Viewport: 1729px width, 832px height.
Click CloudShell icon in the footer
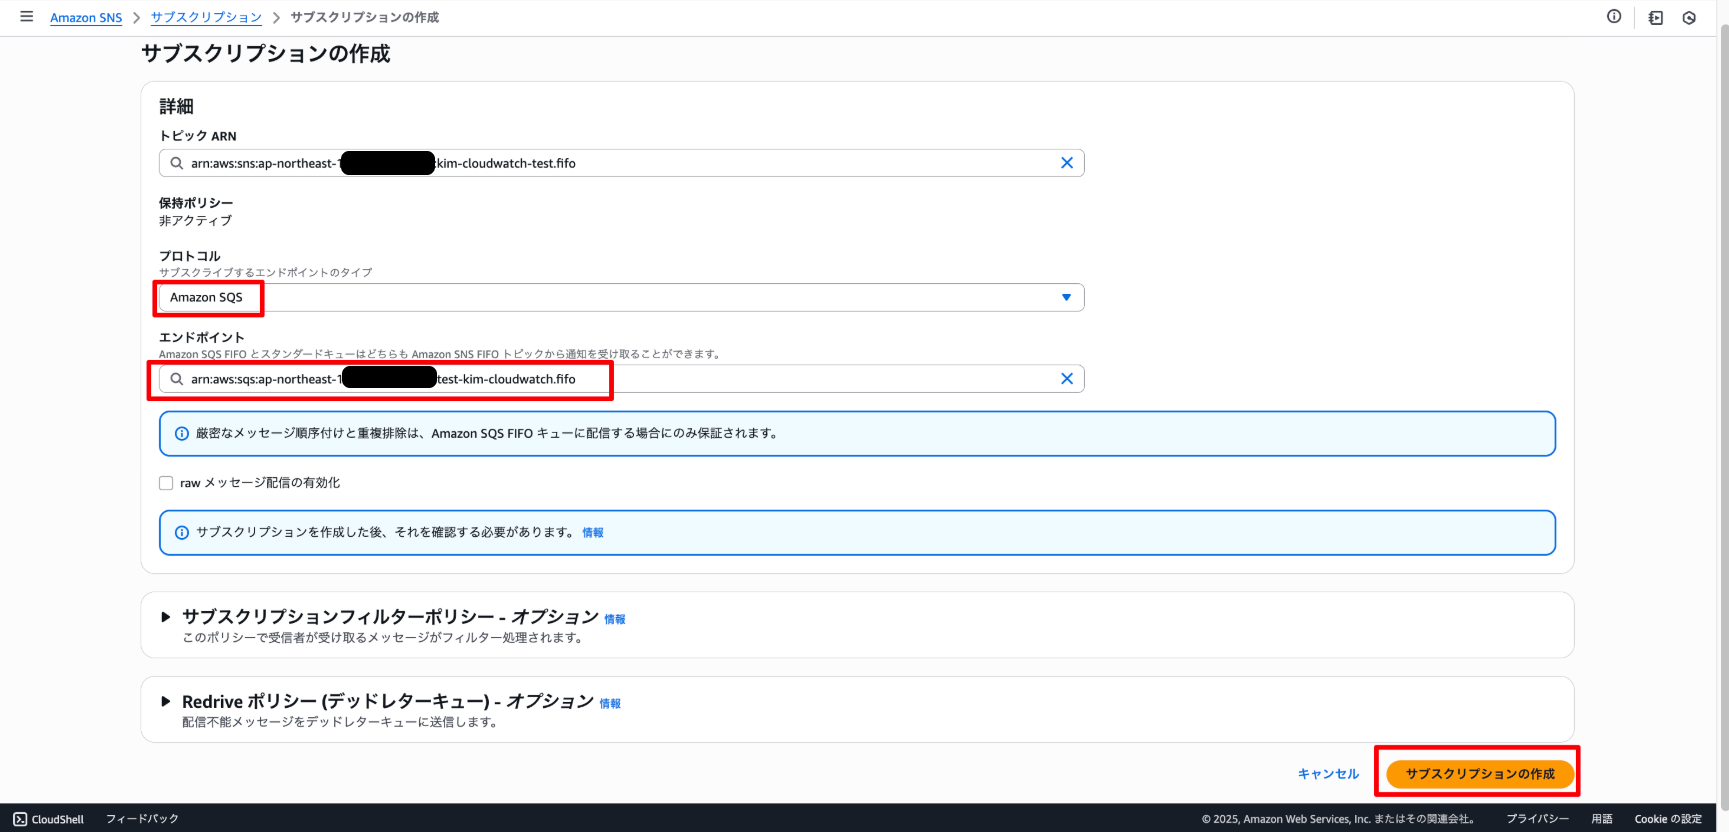[x=20, y=819]
